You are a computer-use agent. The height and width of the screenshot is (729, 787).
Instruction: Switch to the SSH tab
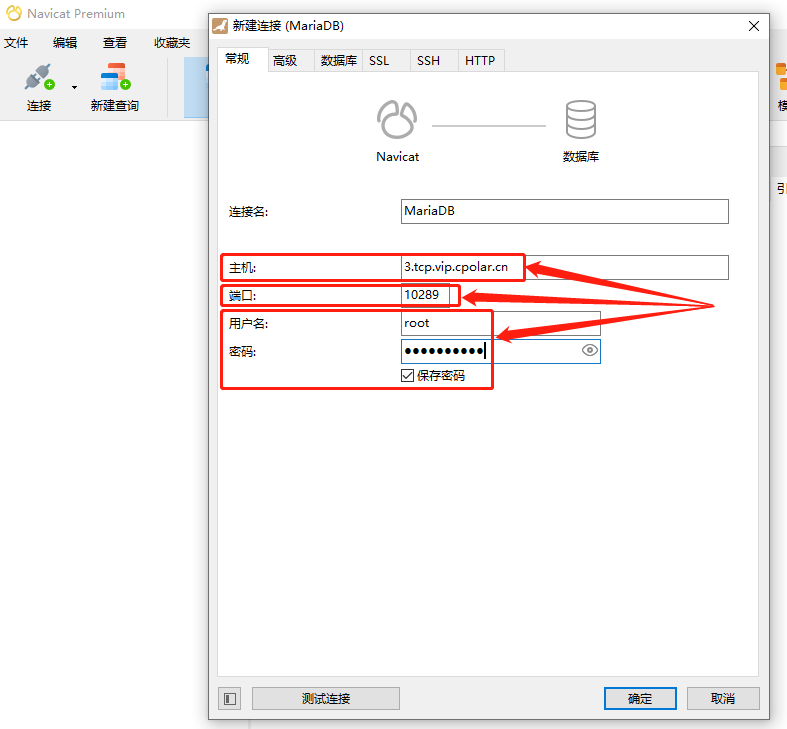[x=434, y=61]
